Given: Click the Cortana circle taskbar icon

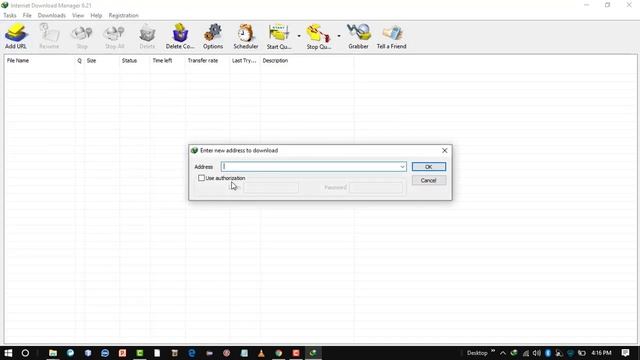Looking at the screenshot, I should click(25, 353).
